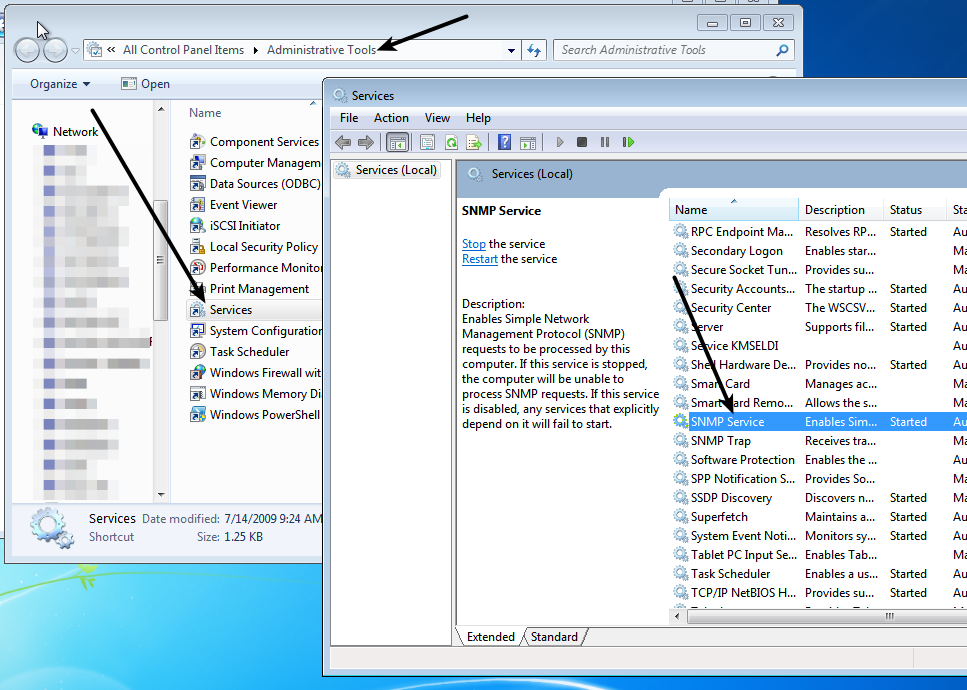Select Services (Local) in the console tree
This screenshot has height=690, width=967.
click(x=396, y=170)
